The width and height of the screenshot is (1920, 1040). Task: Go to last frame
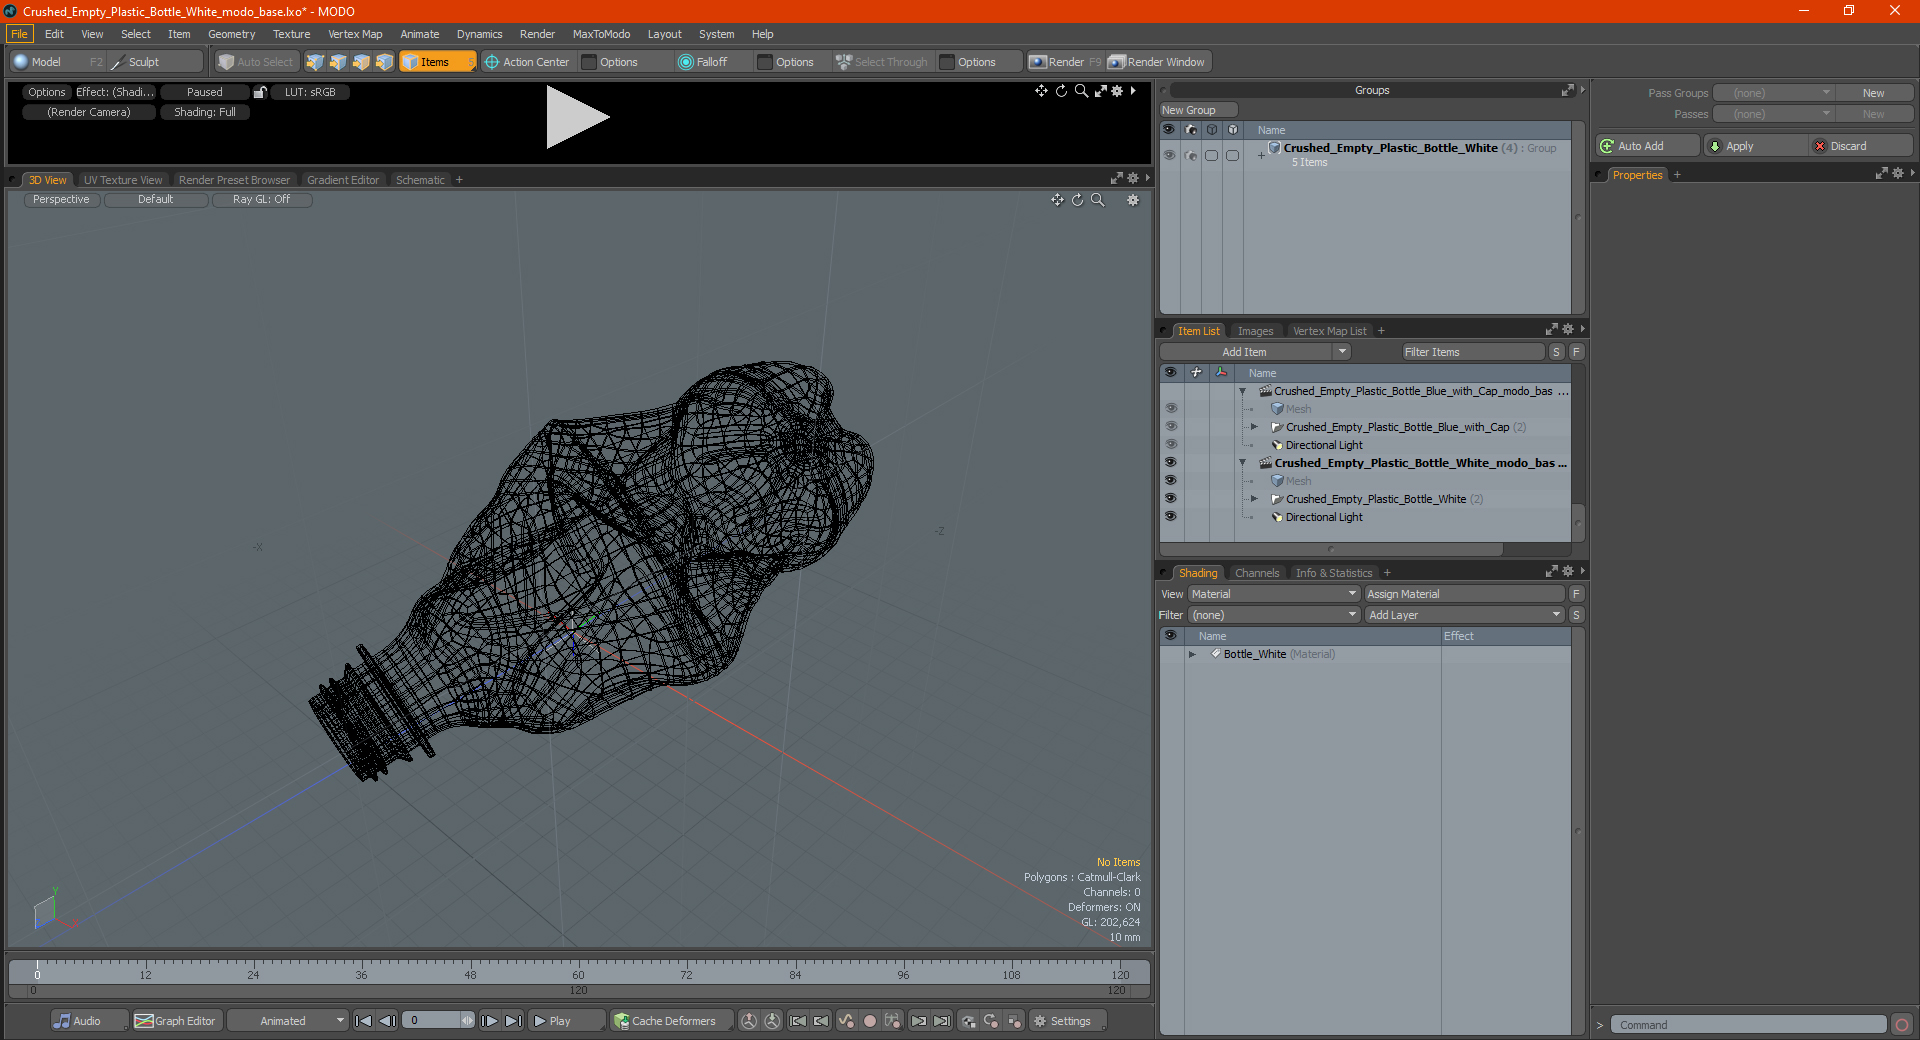[x=513, y=1021]
